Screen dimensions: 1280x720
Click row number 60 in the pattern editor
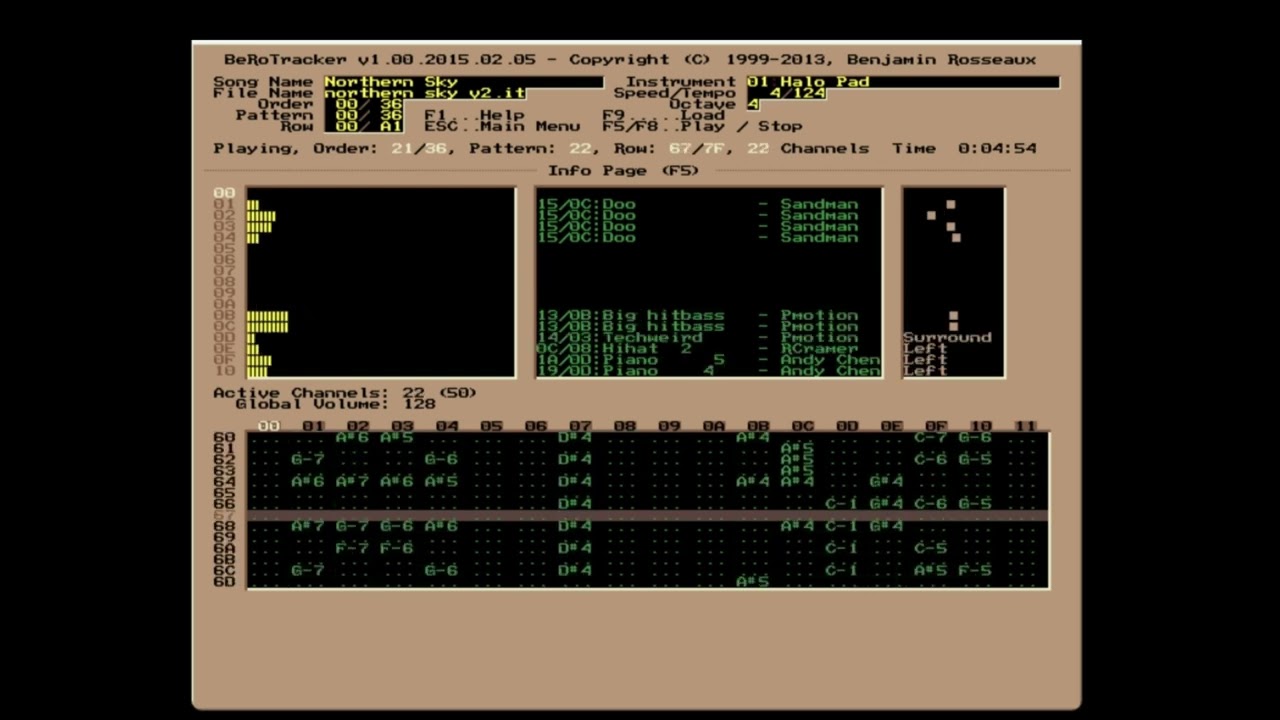click(x=224, y=437)
